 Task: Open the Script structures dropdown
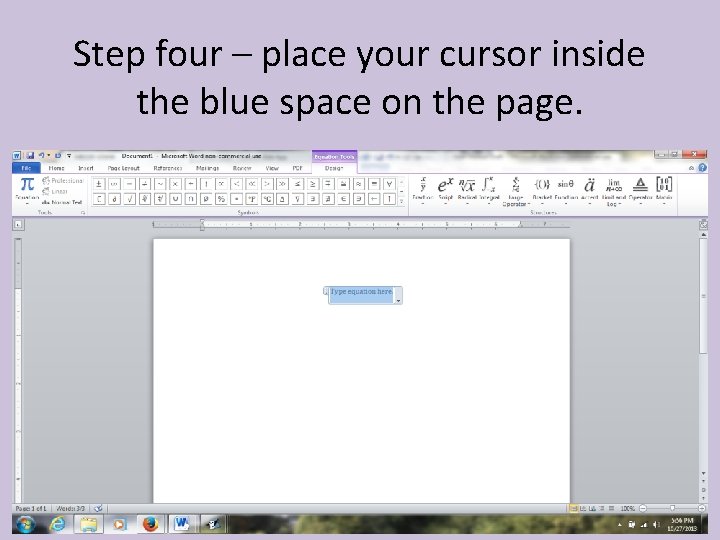coord(445,191)
